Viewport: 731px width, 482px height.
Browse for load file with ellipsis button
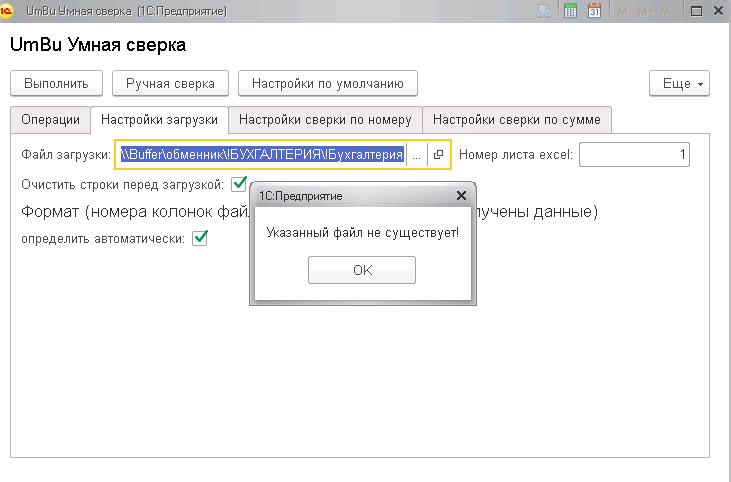click(417, 154)
